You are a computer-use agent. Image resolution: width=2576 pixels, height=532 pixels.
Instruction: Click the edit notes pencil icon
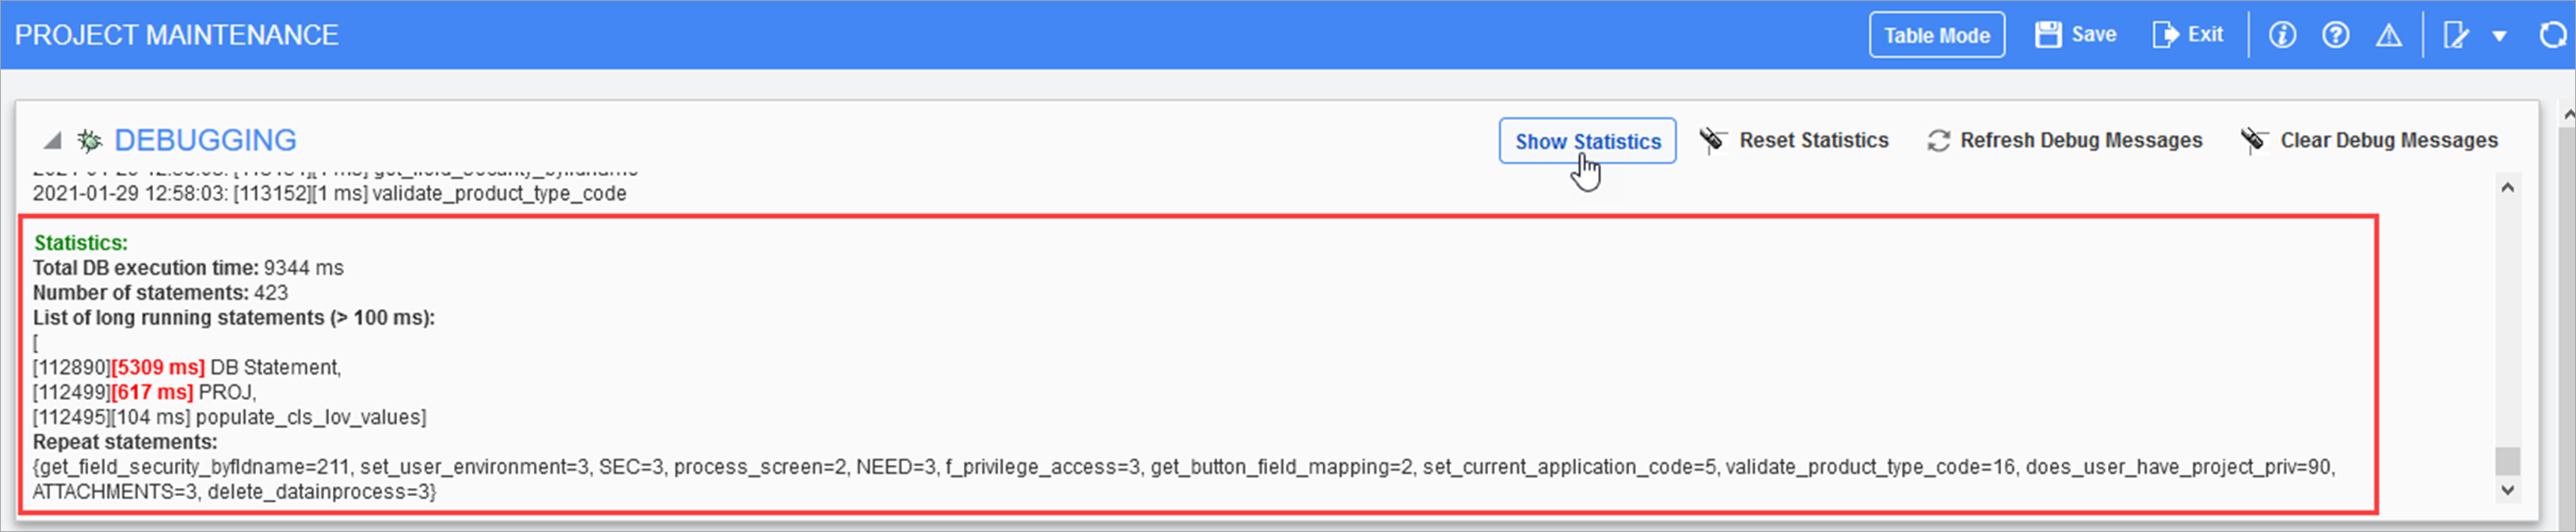pyautogui.click(x=2455, y=35)
